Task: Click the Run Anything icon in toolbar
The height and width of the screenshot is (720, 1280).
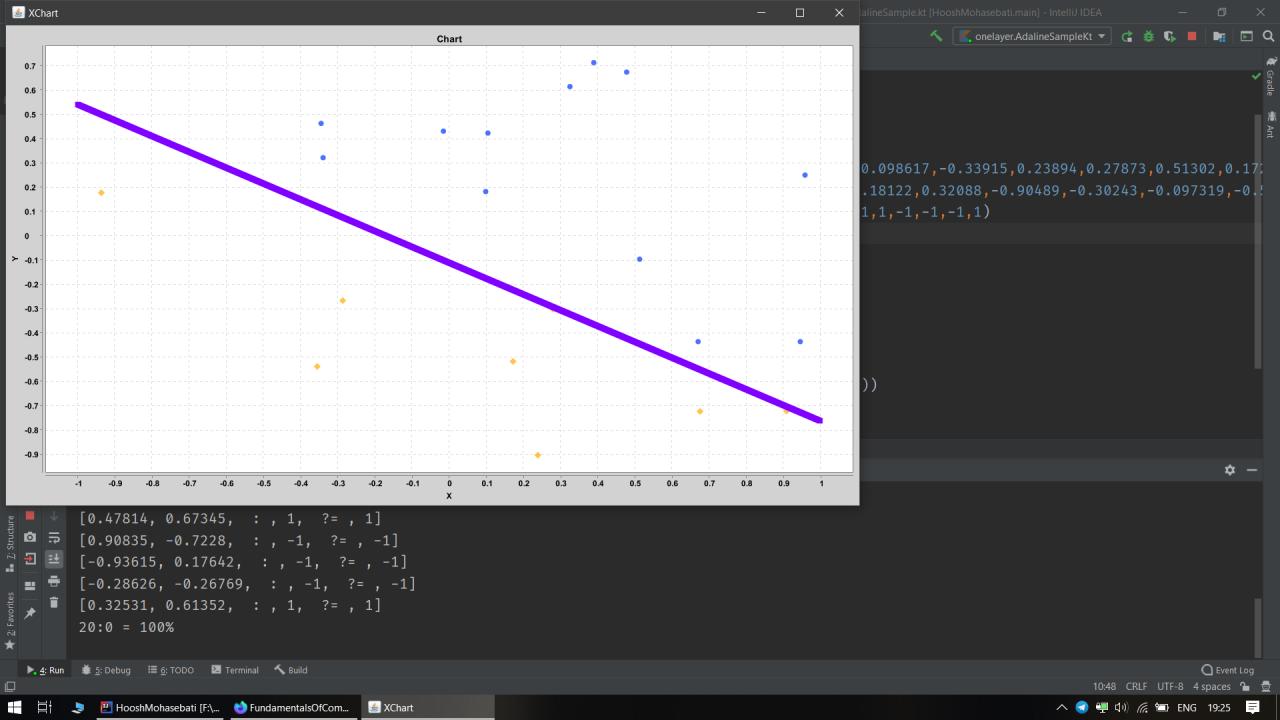Action: point(1247,36)
